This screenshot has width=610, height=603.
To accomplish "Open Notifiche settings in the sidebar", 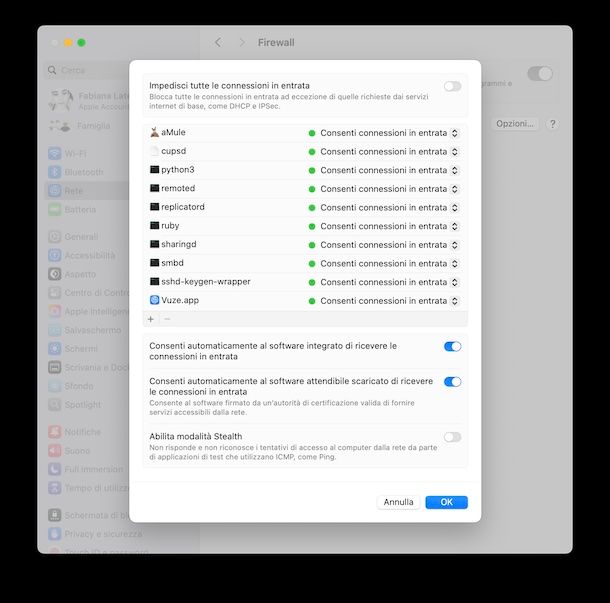I will coord(75,432).
